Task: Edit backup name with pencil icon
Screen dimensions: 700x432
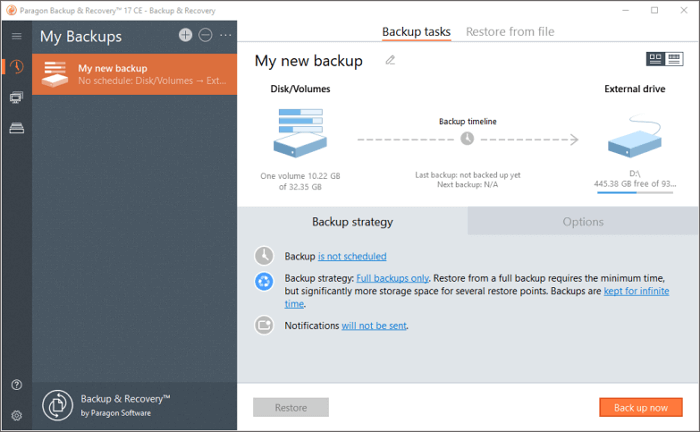Action: [x=390, y=60]
